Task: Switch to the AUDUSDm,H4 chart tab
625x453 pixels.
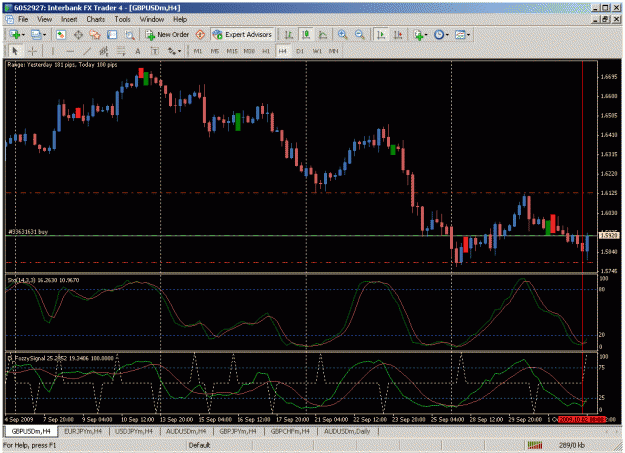Action: (186, 431)
